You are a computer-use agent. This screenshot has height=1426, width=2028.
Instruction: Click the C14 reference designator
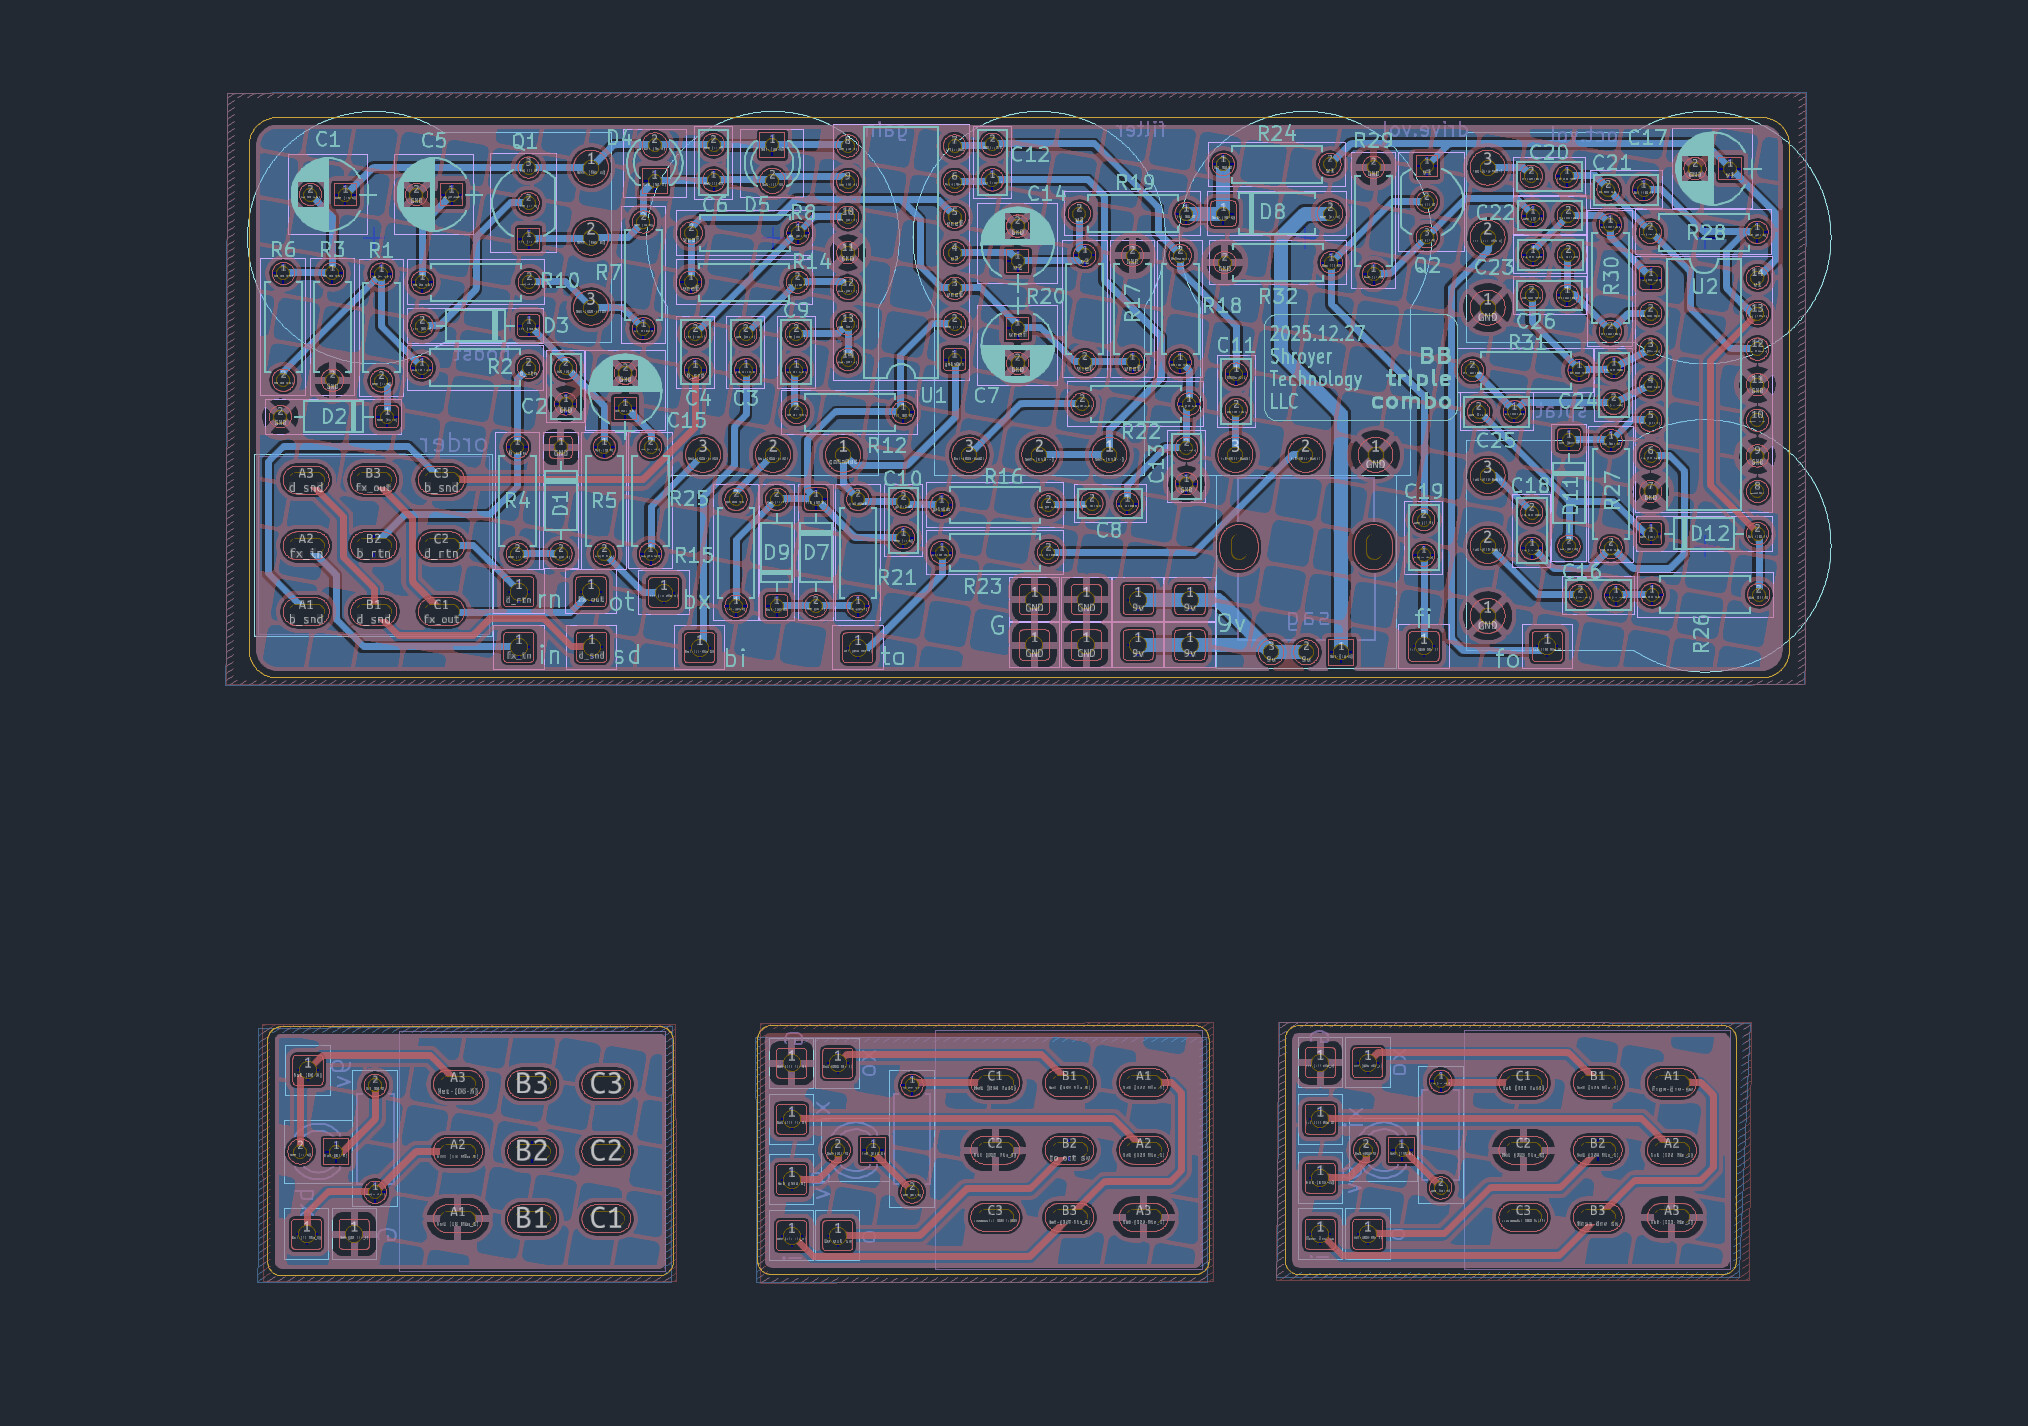1046,194
